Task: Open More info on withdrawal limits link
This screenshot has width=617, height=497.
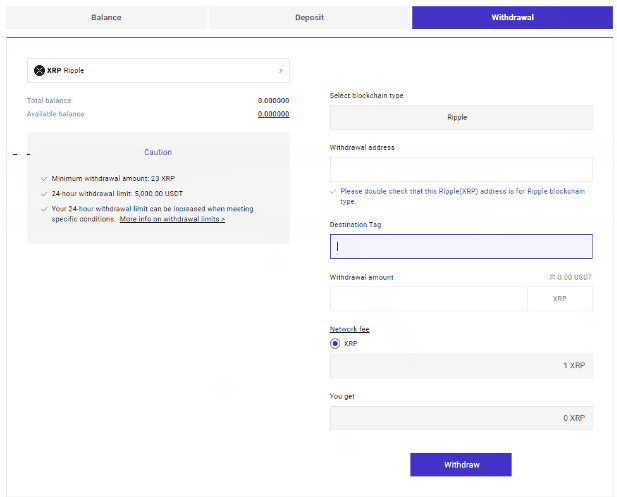Action: pos(172,219)
